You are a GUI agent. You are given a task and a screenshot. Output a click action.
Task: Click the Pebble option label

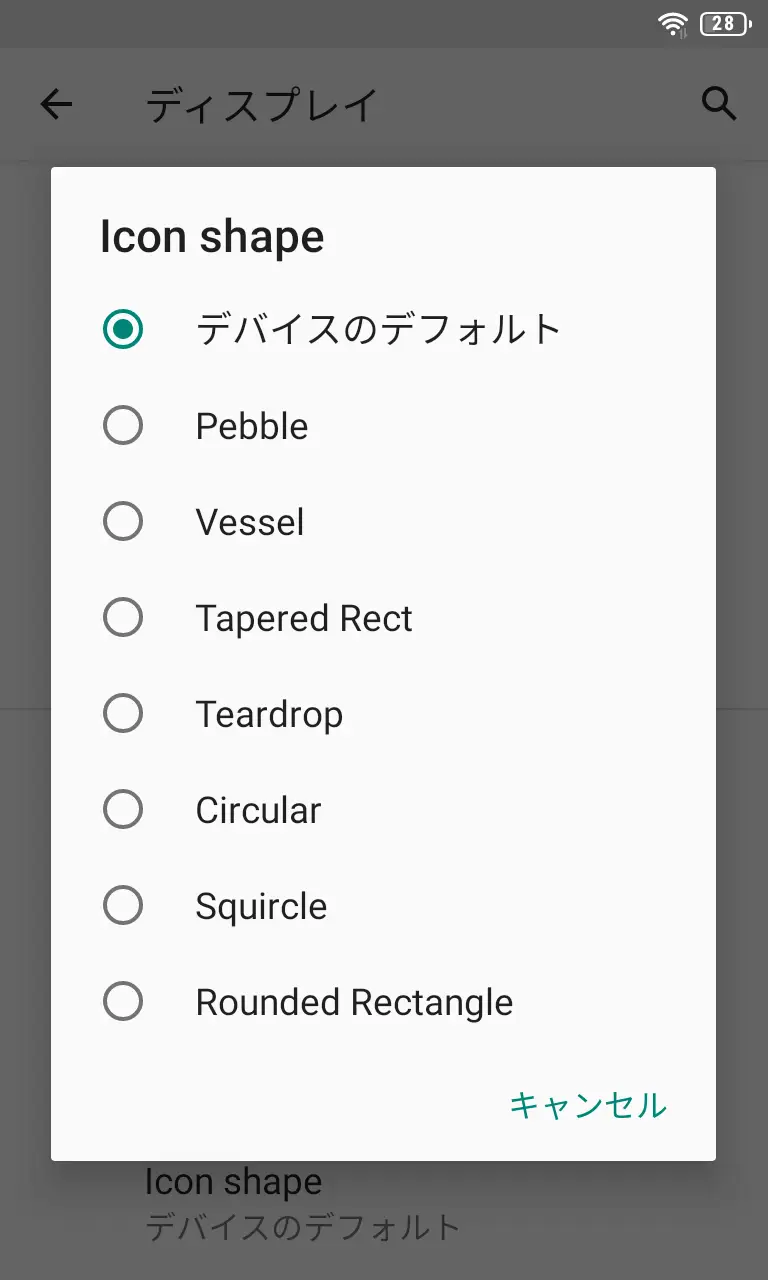(252, 427)
